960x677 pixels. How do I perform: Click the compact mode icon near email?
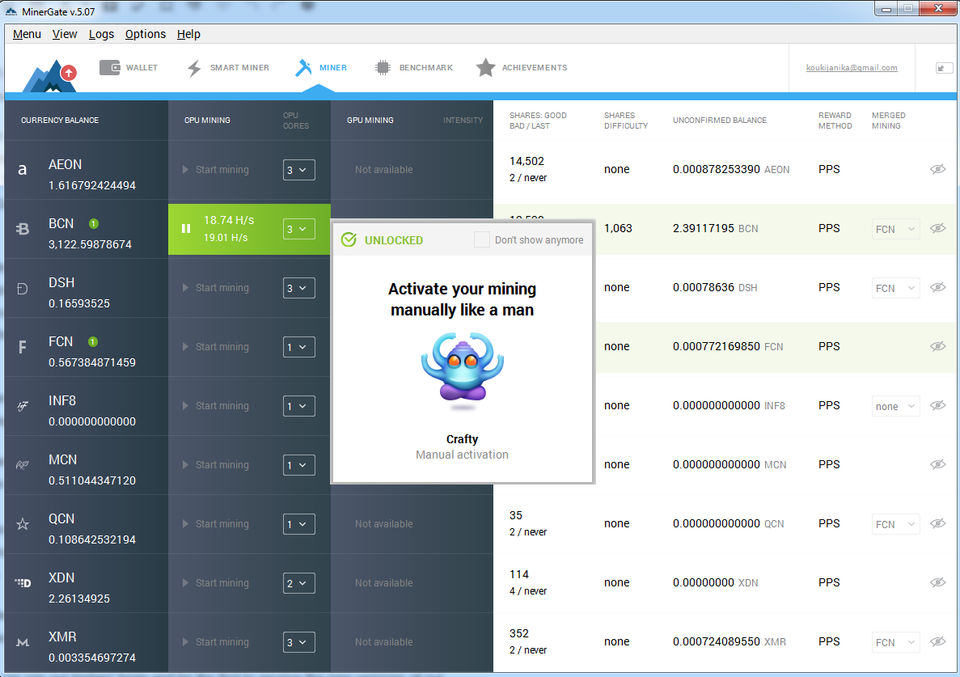[943, 68]
